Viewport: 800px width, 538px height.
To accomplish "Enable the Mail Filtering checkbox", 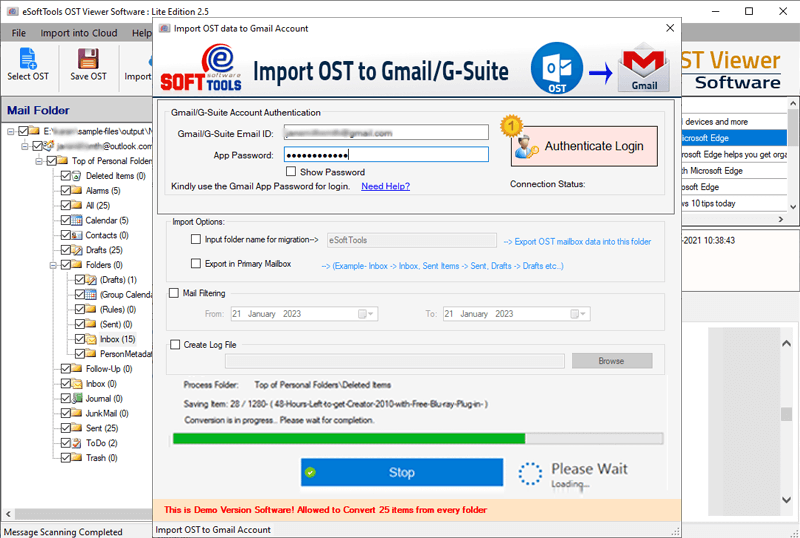I will pos(173,293).
